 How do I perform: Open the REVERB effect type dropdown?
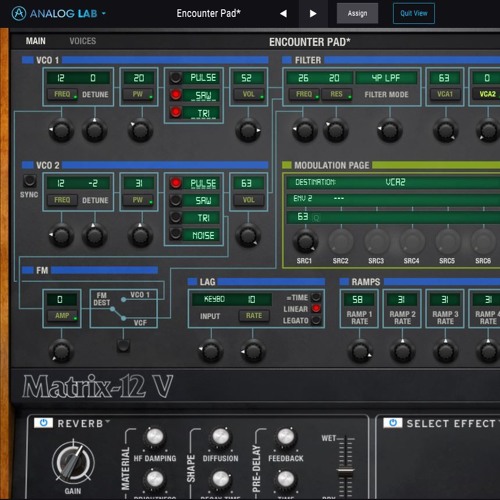tap(84, 423)
